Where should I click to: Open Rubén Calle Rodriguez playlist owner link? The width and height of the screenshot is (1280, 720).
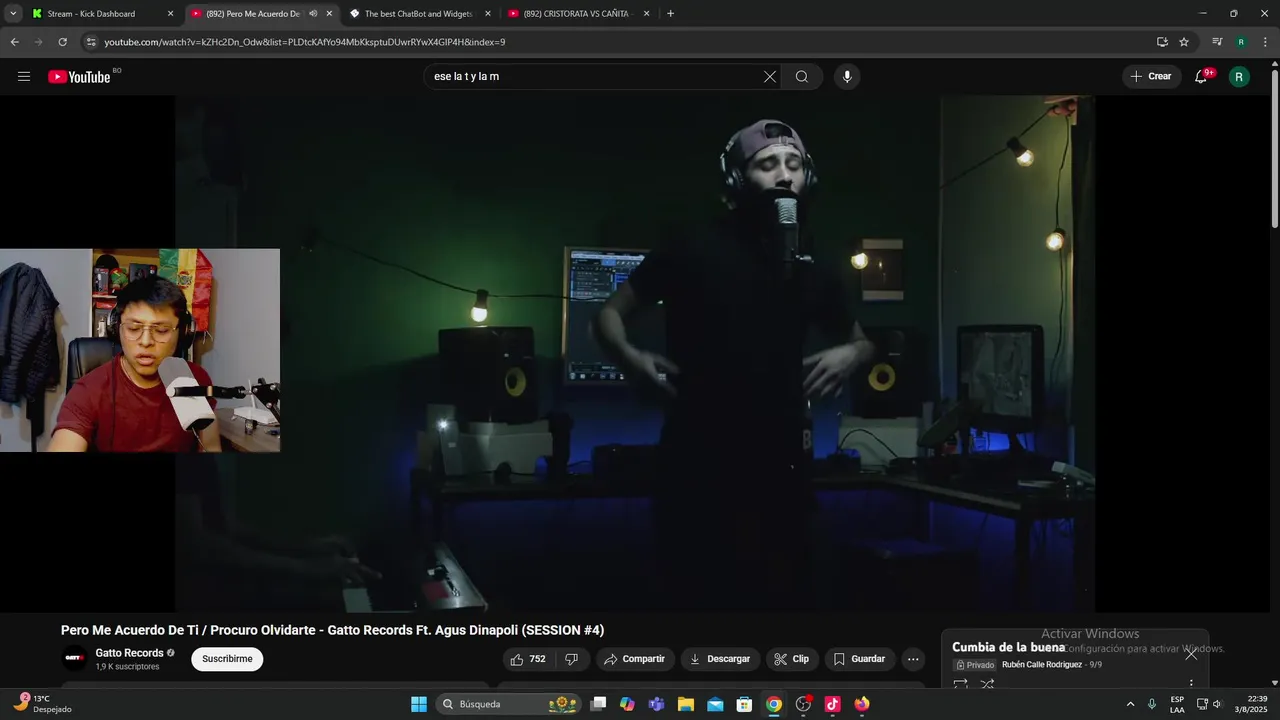tap(1042, 665)
